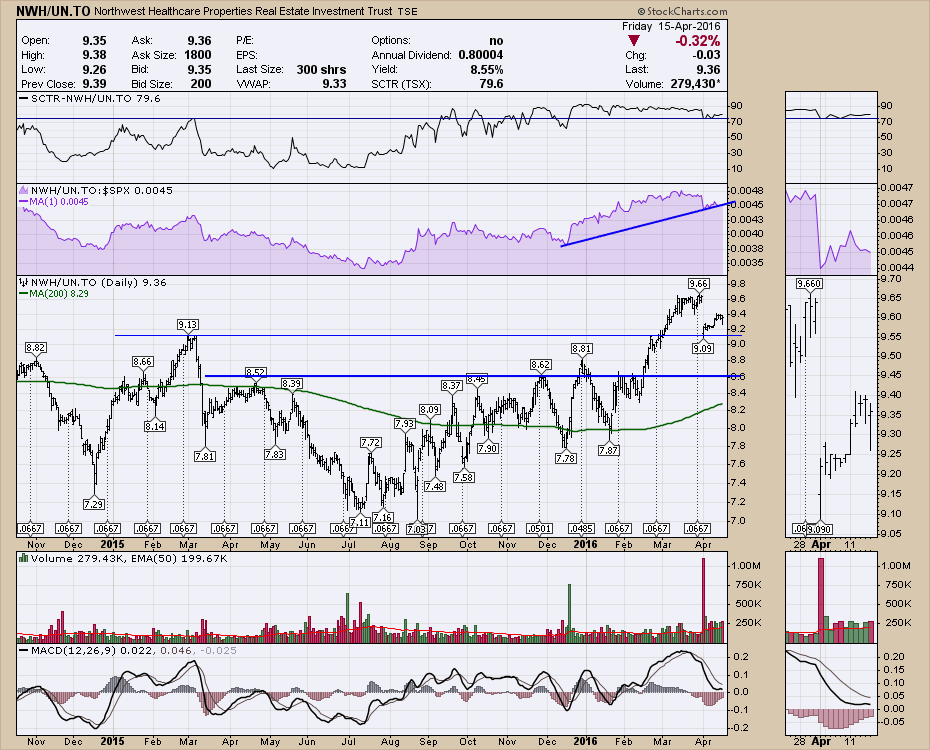The width and height of the screenshot is (930, 750).
Task: Click the 9.13 peak price label
Action: (187, 325)
